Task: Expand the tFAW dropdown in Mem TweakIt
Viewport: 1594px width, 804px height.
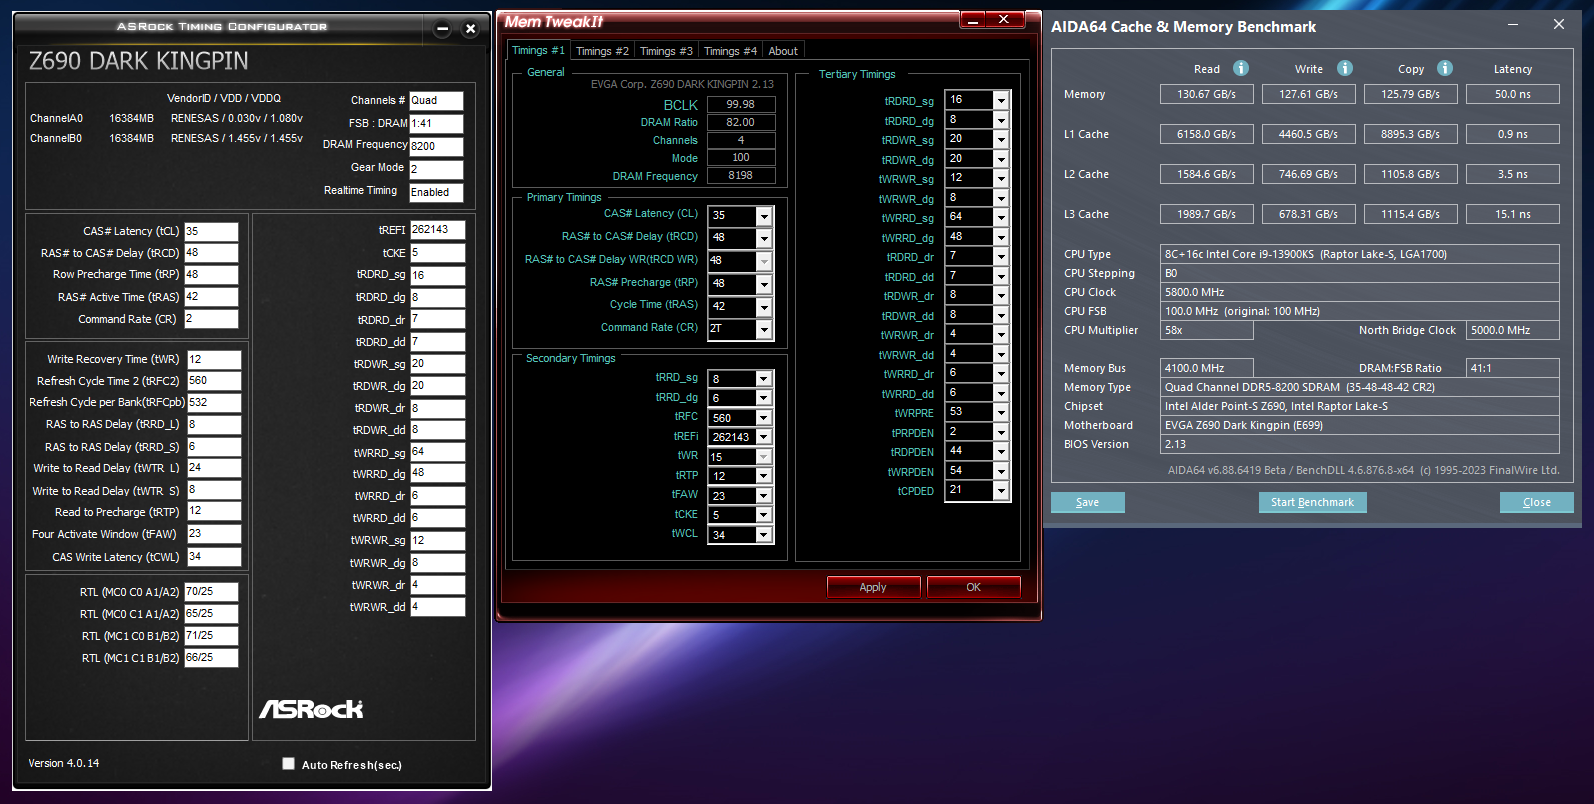Action: click(764, 496)
